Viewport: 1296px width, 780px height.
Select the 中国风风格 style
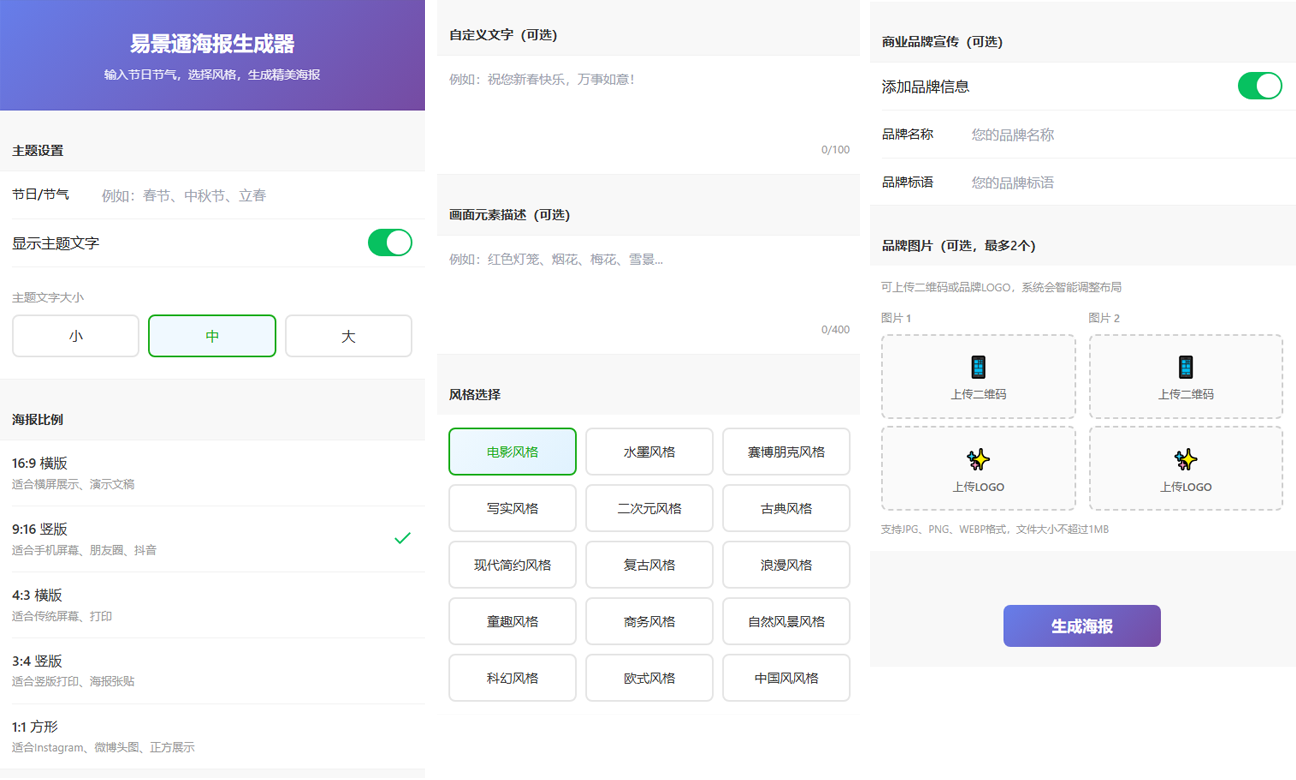tap(786, 677)
